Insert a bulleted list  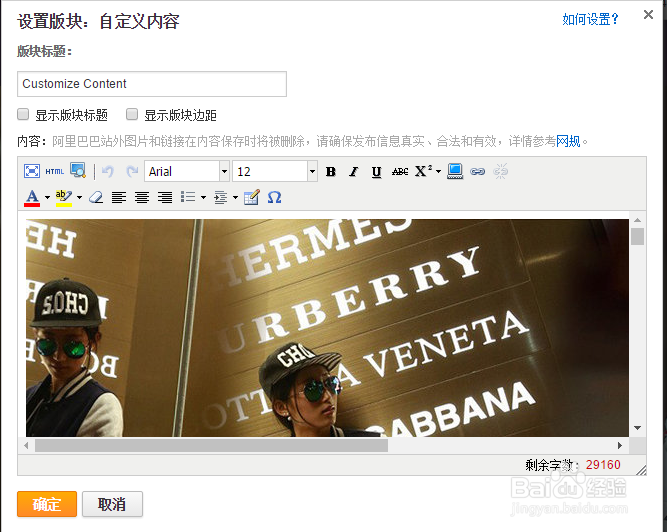[x=188, y=197]
